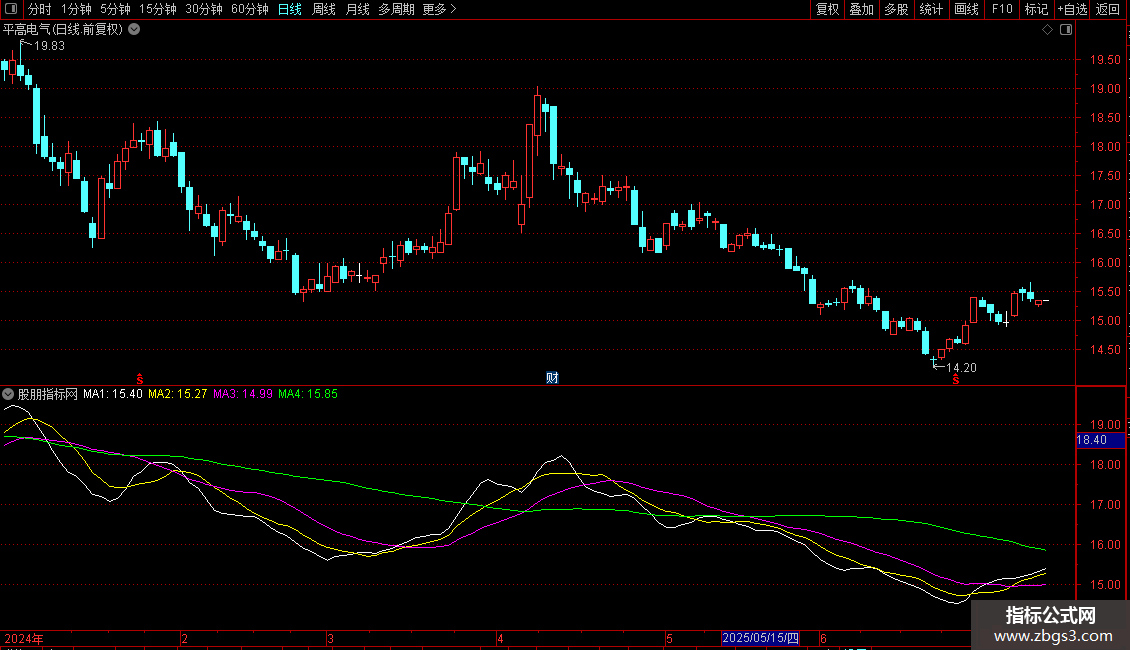Click 返回 to go back
Screen dimensions: 1130x650
point(1108,9)
